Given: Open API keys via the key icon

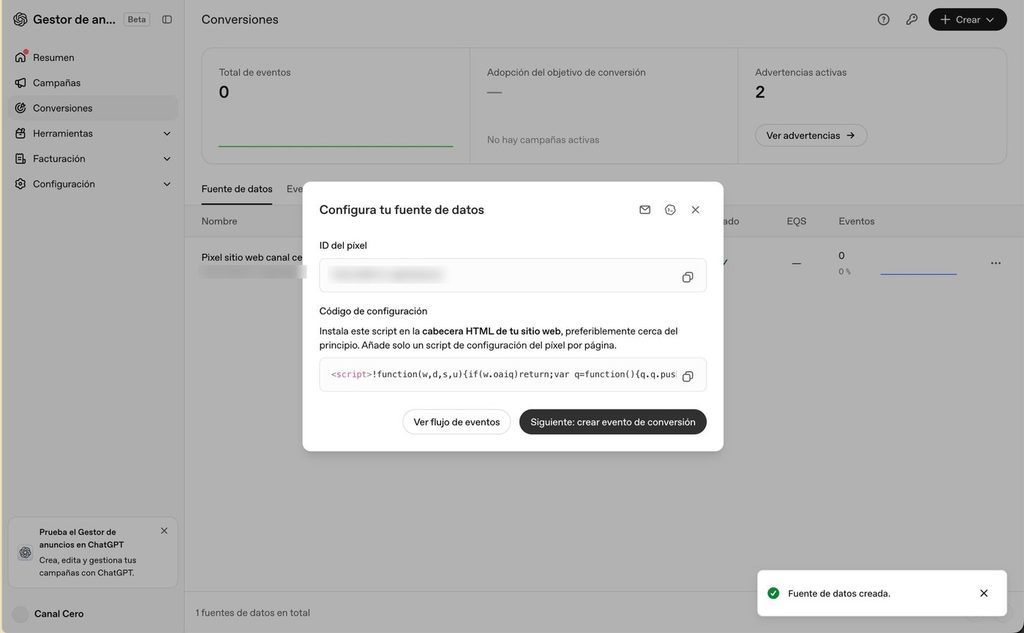Looking at the screenshot, I should coord(912,20).
